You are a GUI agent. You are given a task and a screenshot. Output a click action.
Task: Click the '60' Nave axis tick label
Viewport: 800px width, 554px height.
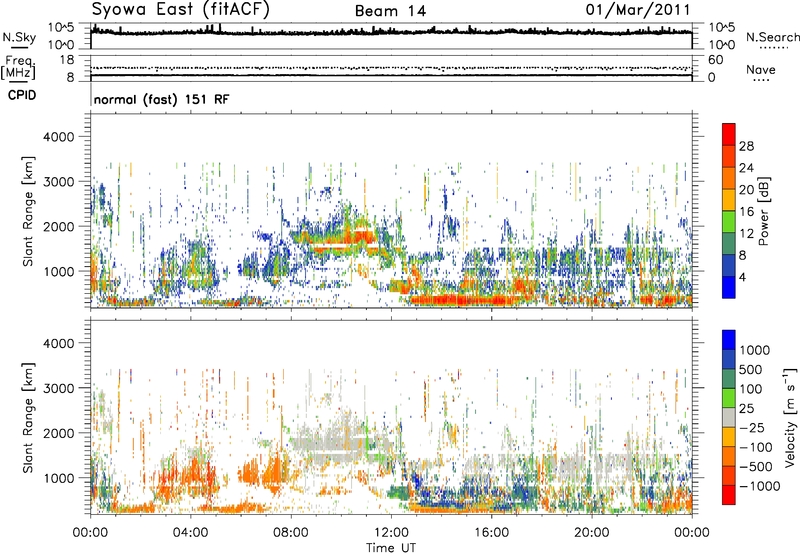tap(716, 60)
